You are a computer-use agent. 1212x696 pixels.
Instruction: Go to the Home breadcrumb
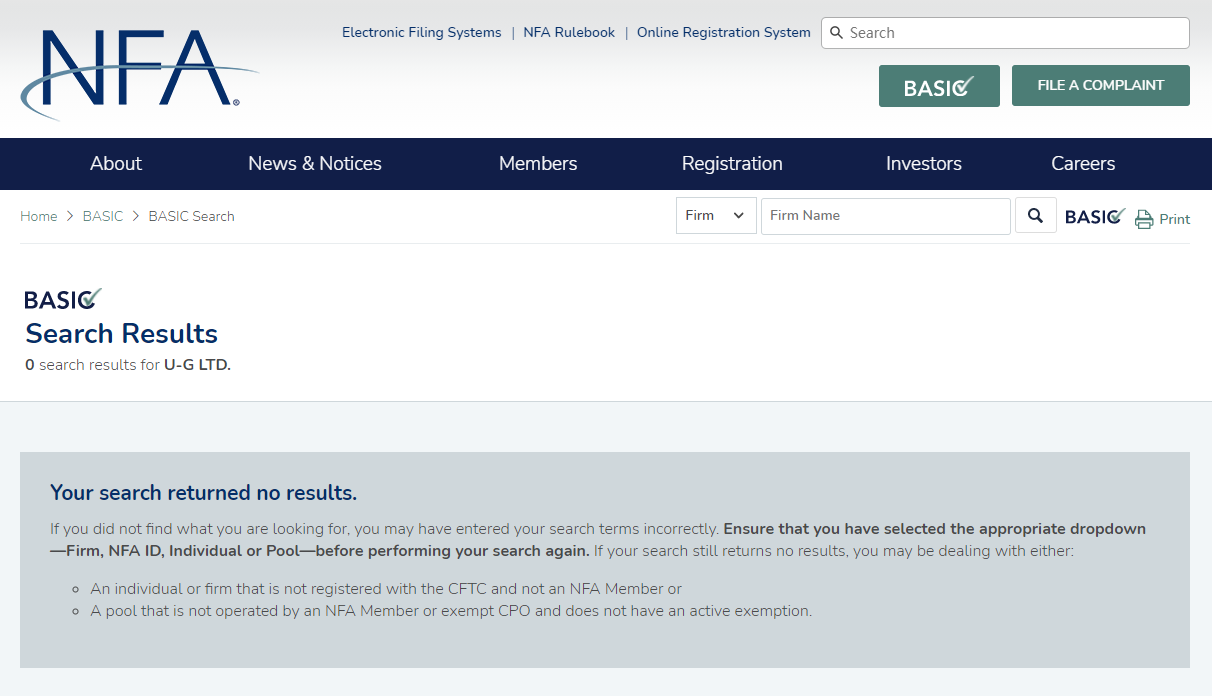39,216
